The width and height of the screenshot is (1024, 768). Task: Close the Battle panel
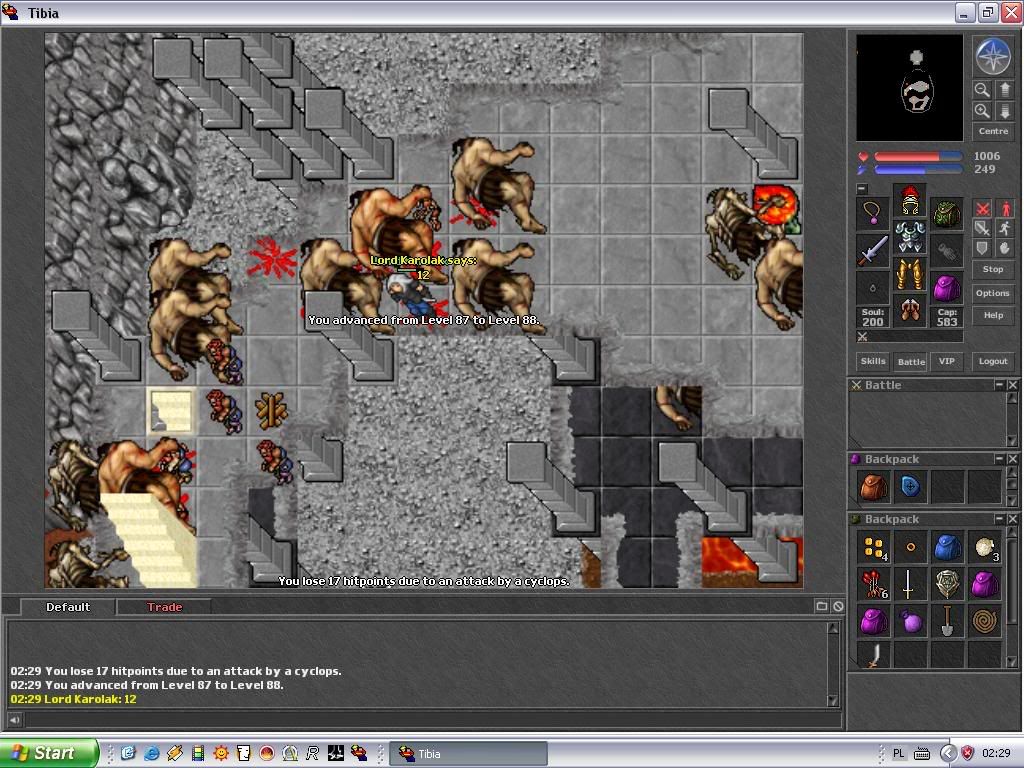tap(1012, 385)
